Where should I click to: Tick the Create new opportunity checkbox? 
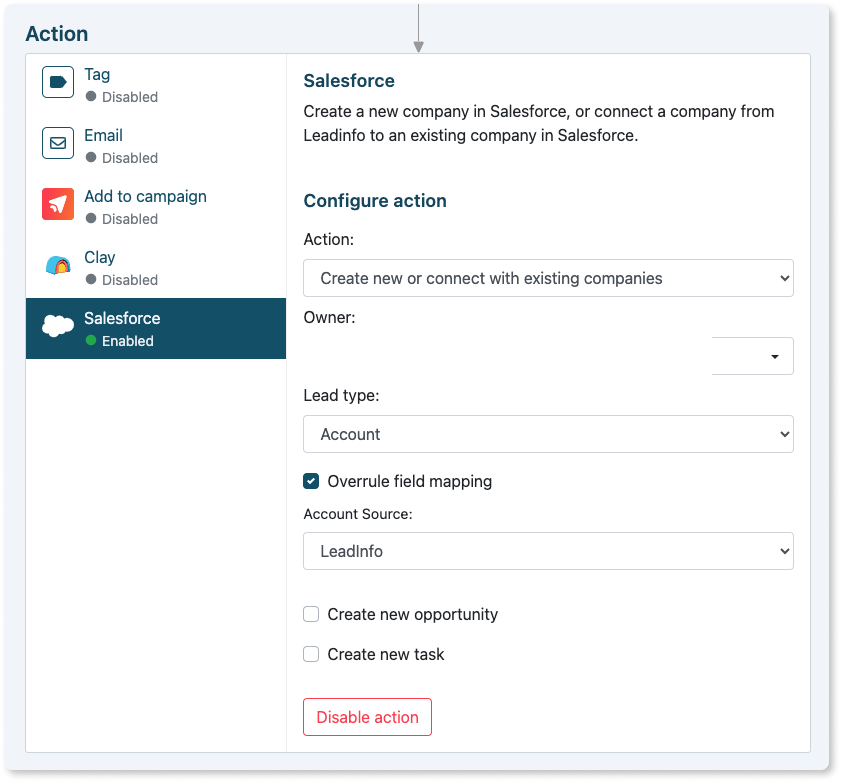[311, 614]
